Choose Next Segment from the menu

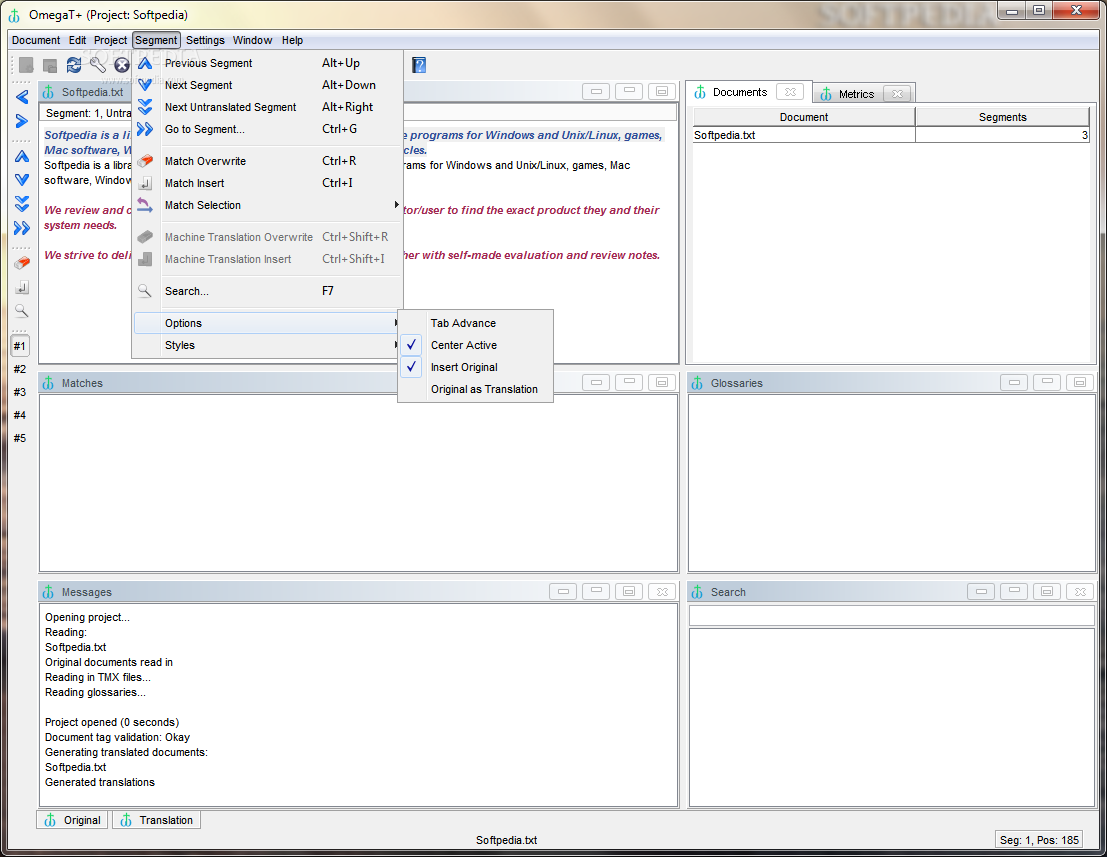tap(268, 85)
